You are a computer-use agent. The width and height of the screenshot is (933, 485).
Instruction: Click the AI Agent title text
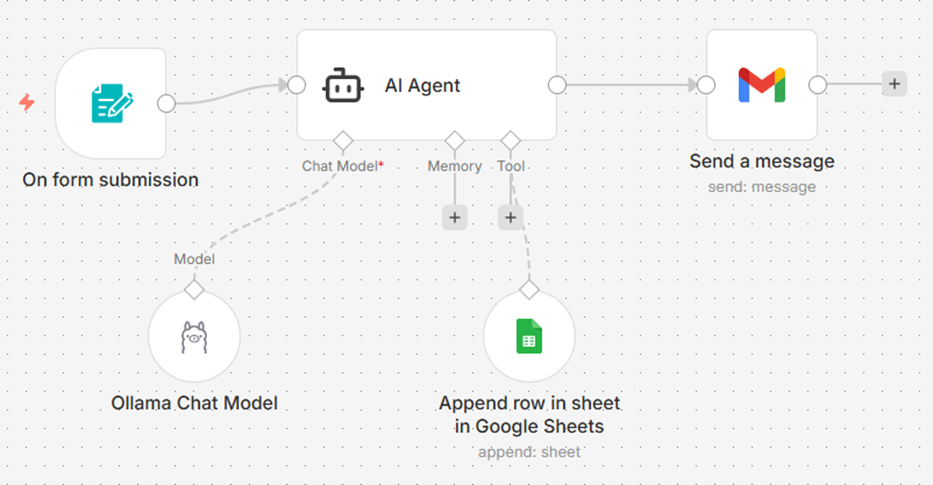click(x=422, y=86)
